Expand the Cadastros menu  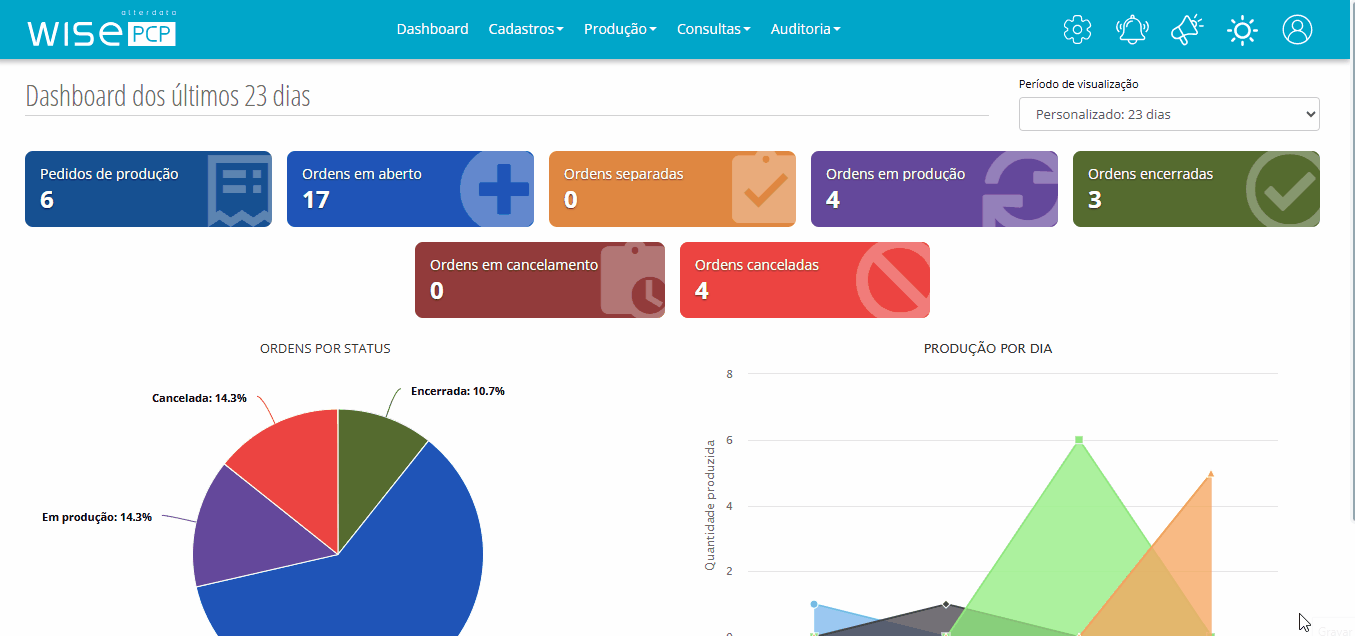pos(526,29)
